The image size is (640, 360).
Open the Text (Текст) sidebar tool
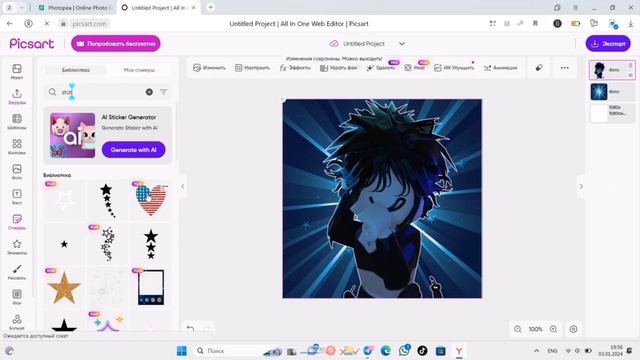tap(17, 196)
